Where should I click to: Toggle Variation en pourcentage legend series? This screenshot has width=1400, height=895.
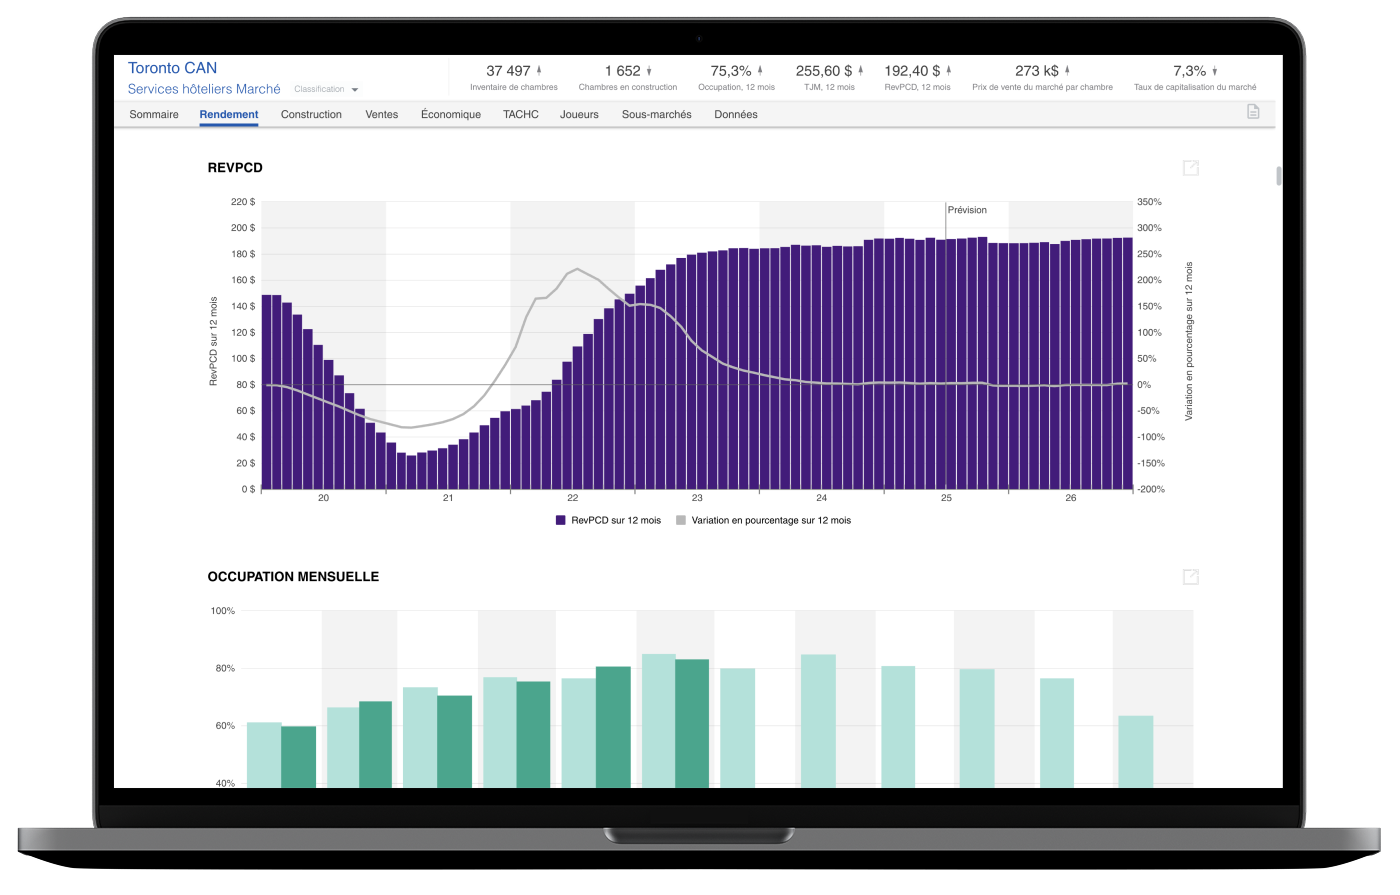(763, 521)
